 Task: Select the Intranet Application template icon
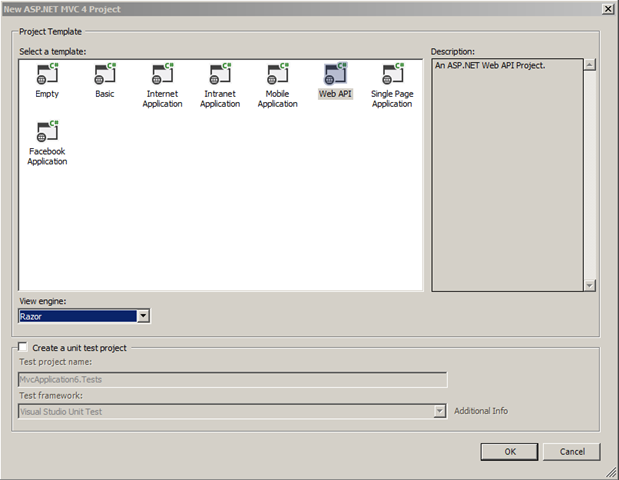220,73
